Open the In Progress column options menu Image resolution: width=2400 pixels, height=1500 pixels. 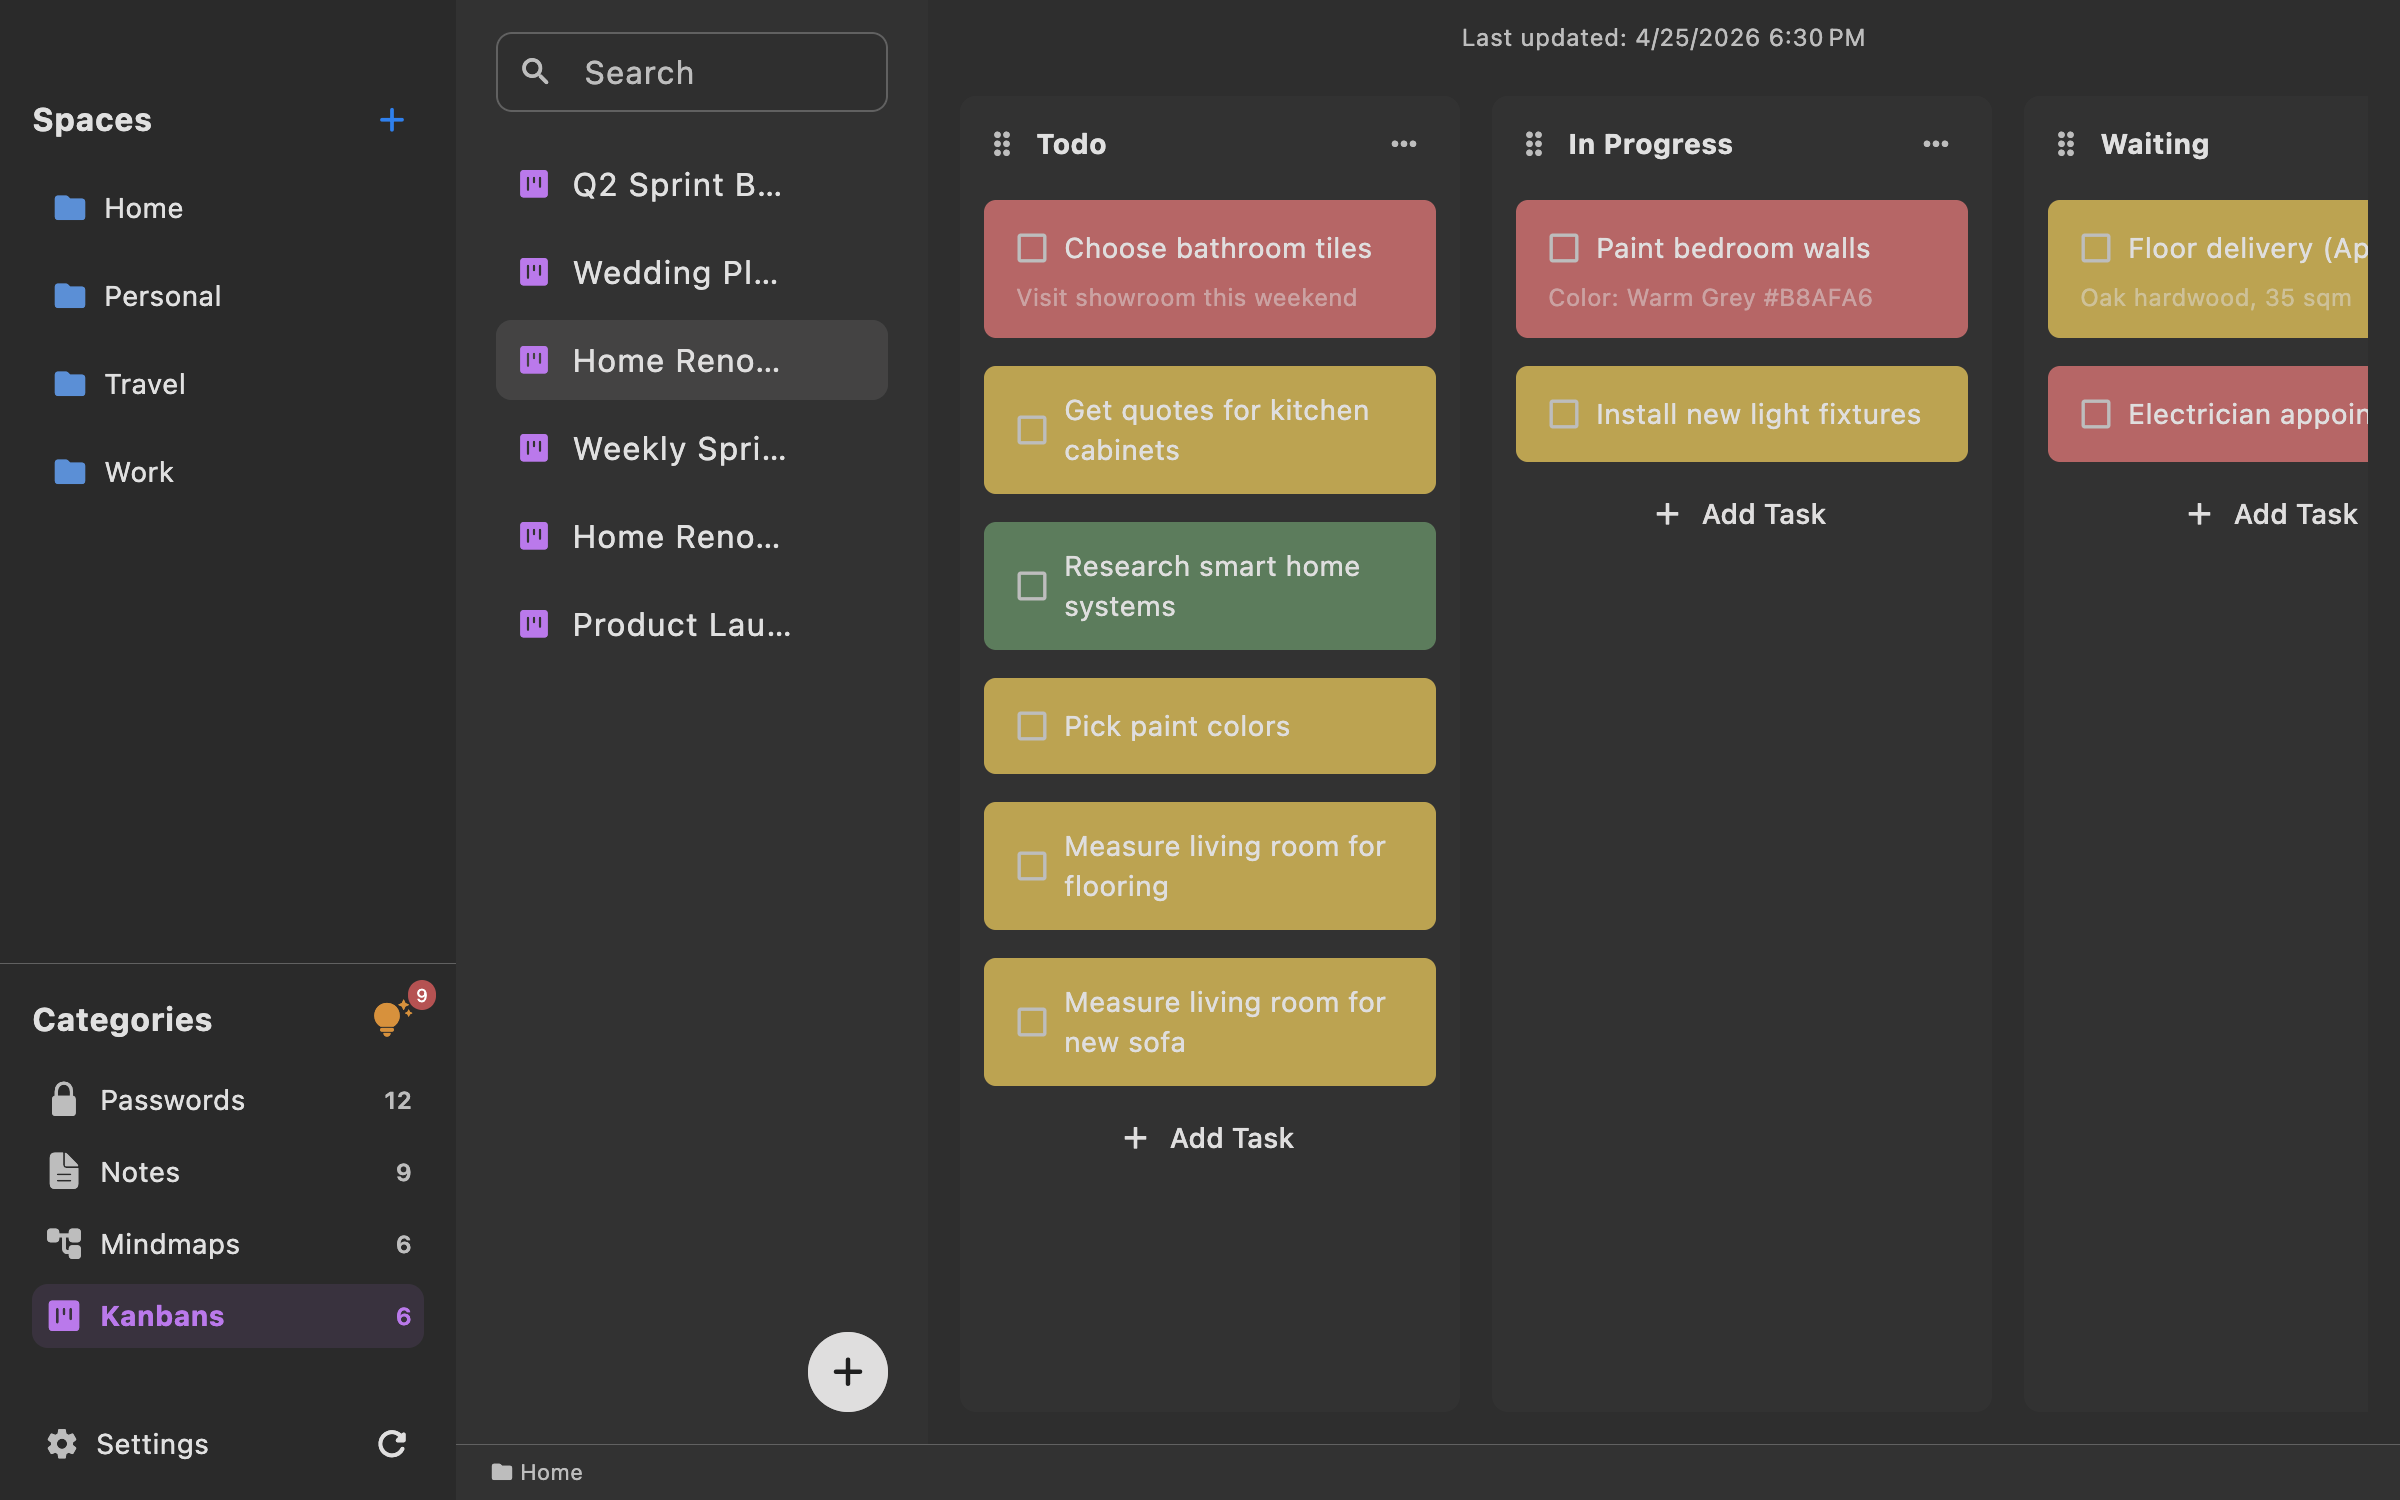[1935, 144]
